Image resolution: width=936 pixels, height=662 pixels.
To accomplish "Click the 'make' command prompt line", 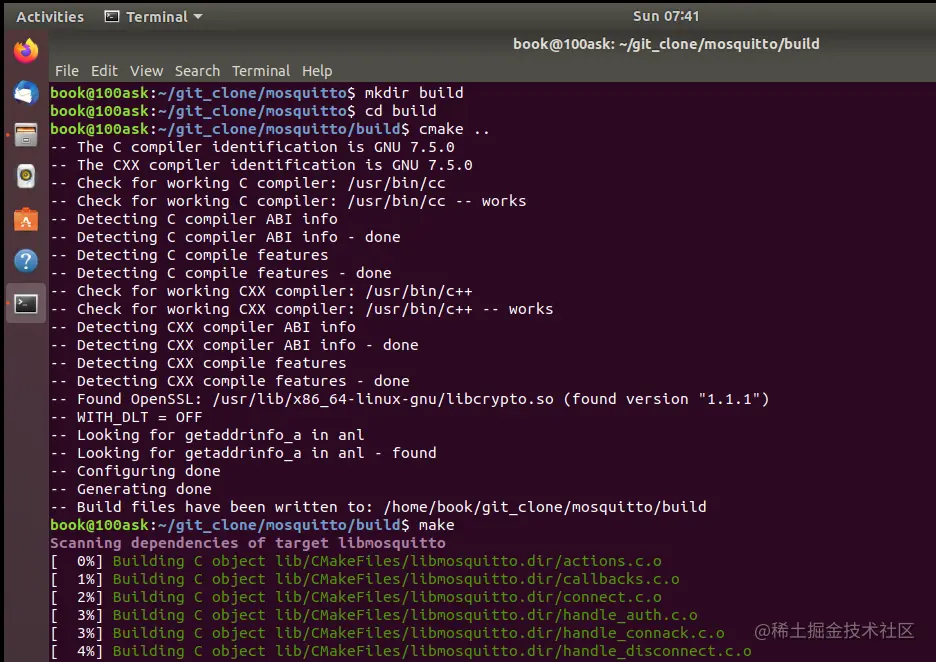I will click(252, 525).
